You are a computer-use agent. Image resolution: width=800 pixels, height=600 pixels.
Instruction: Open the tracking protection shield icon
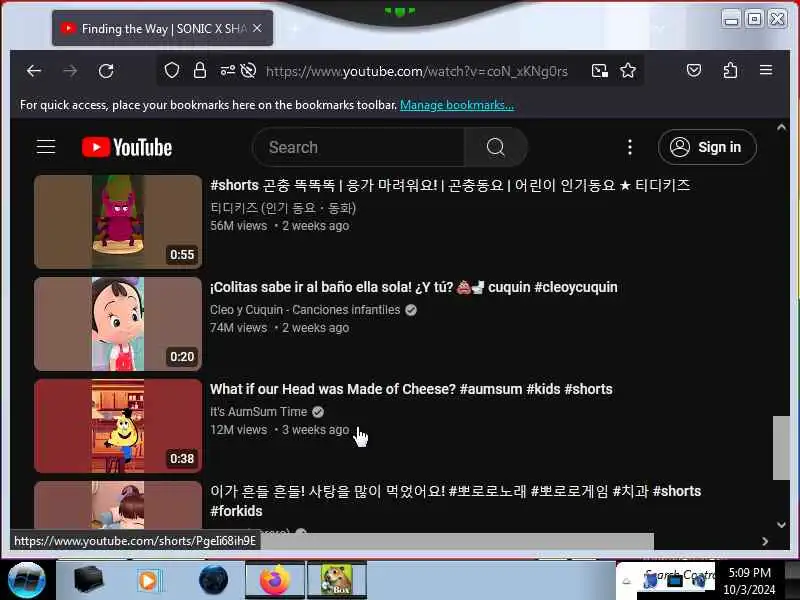pos(172,70)
